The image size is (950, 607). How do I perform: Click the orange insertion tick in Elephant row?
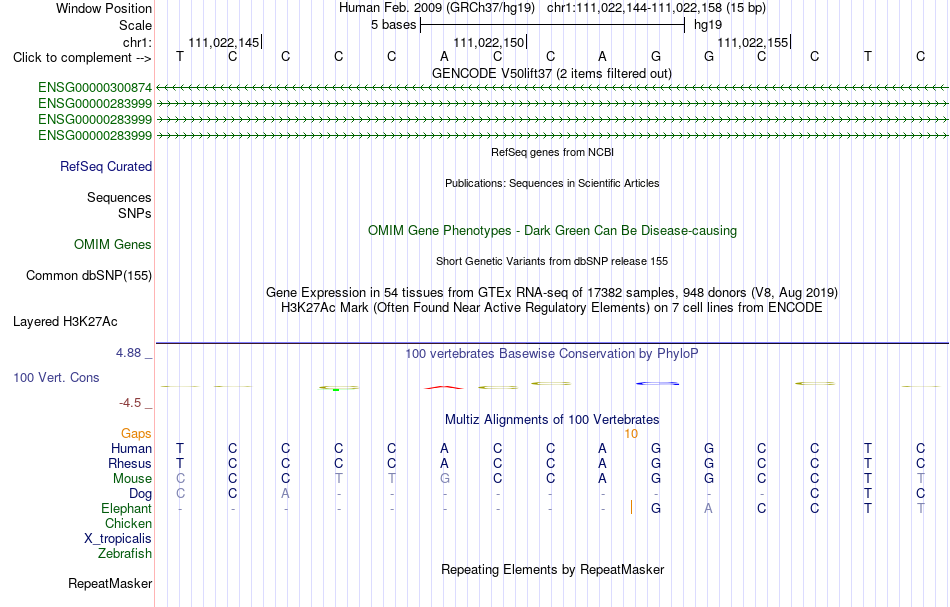coord(631,507)
